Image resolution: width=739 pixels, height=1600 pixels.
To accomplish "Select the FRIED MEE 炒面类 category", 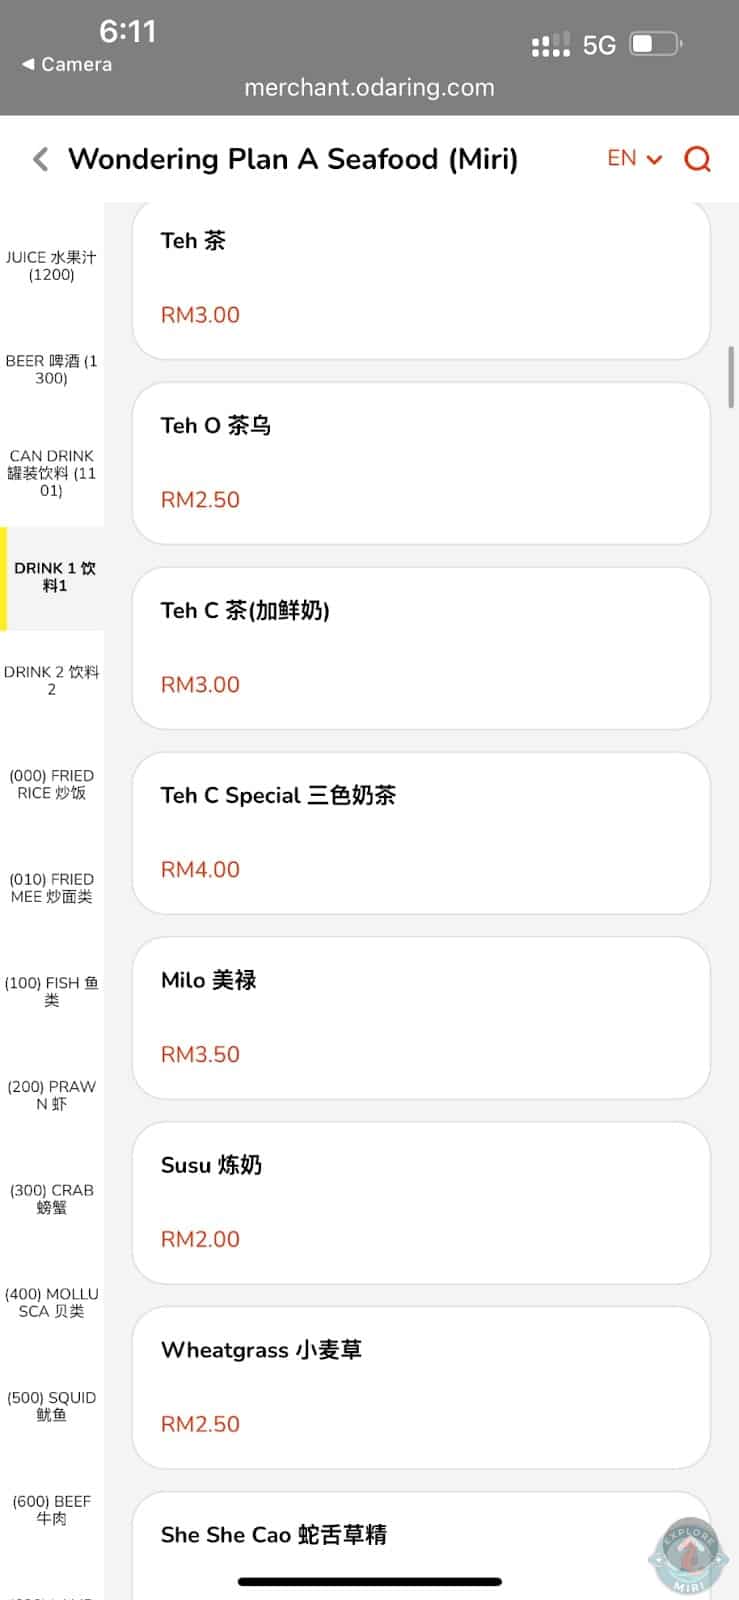I will click(x=51, y=888).
